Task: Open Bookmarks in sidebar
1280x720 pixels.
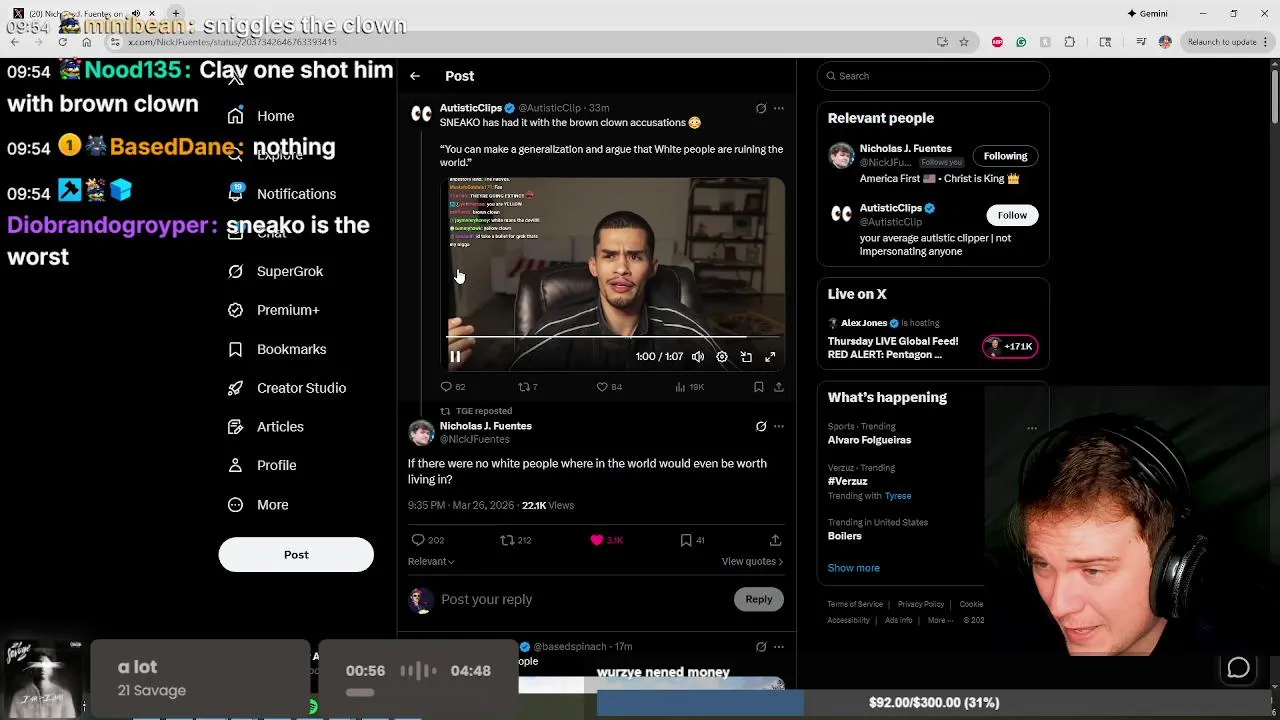Action: click(x=277, y=349)
